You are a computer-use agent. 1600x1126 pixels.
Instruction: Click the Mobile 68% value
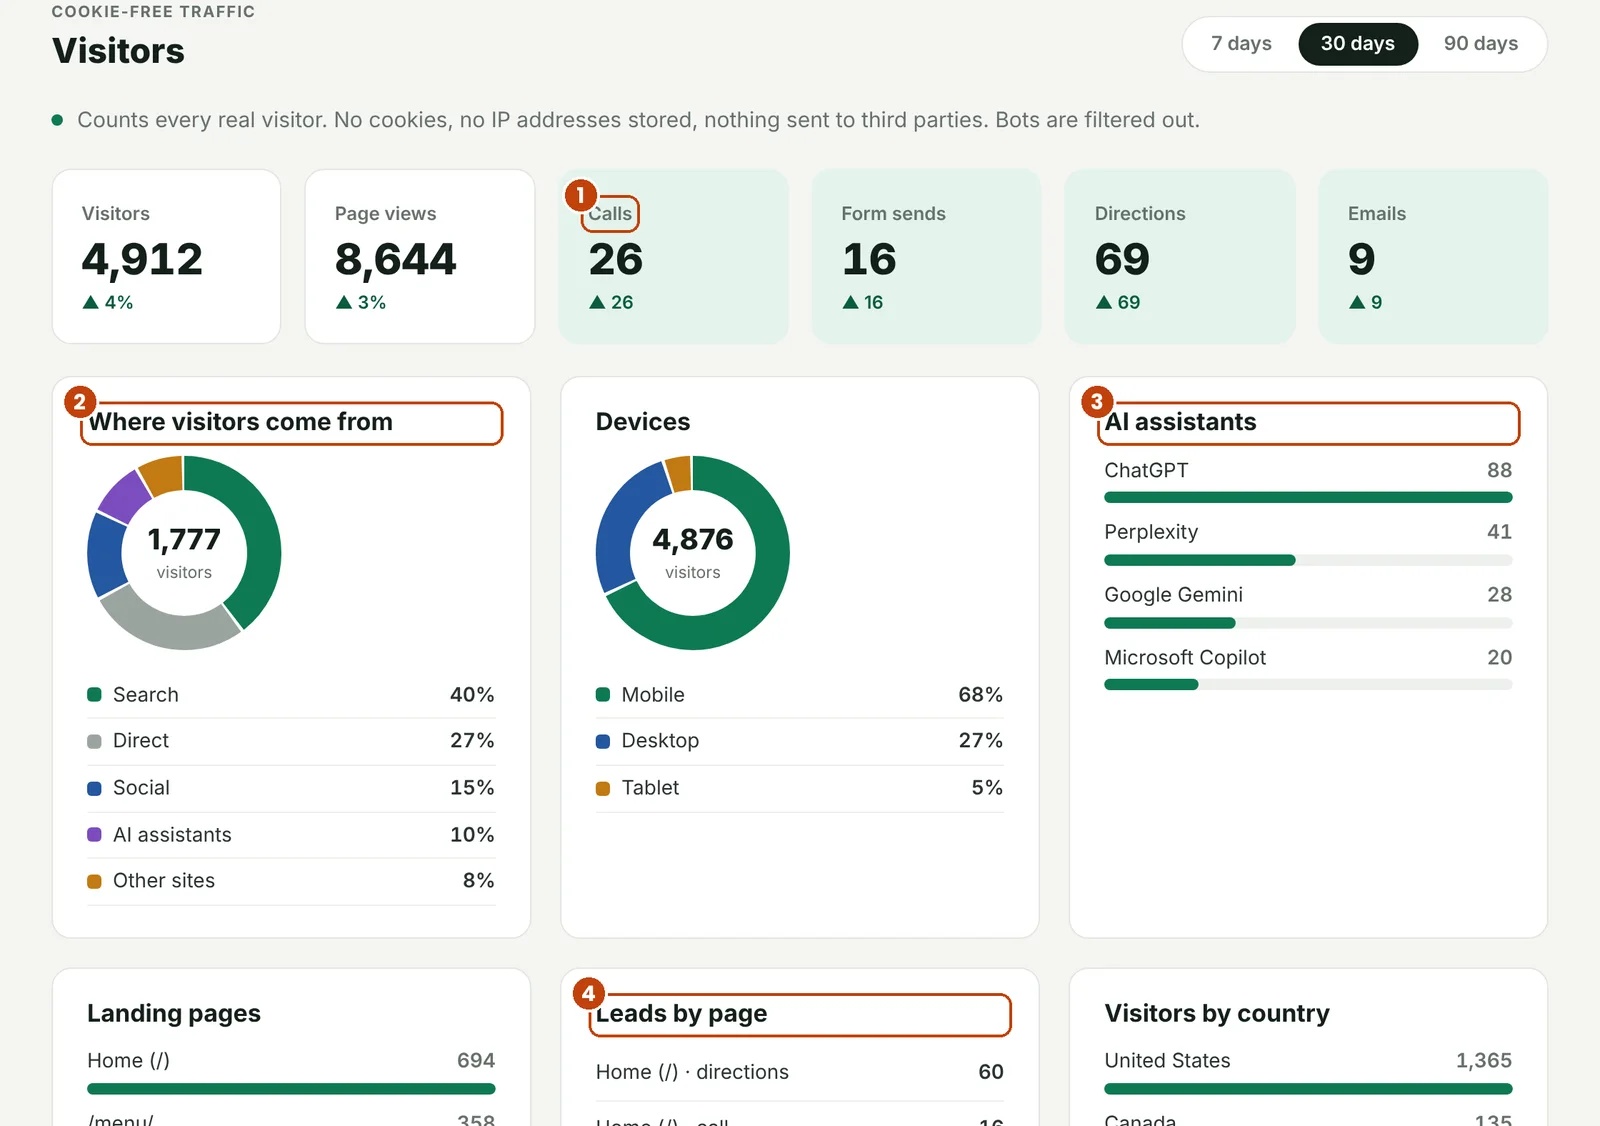(980, 695)
